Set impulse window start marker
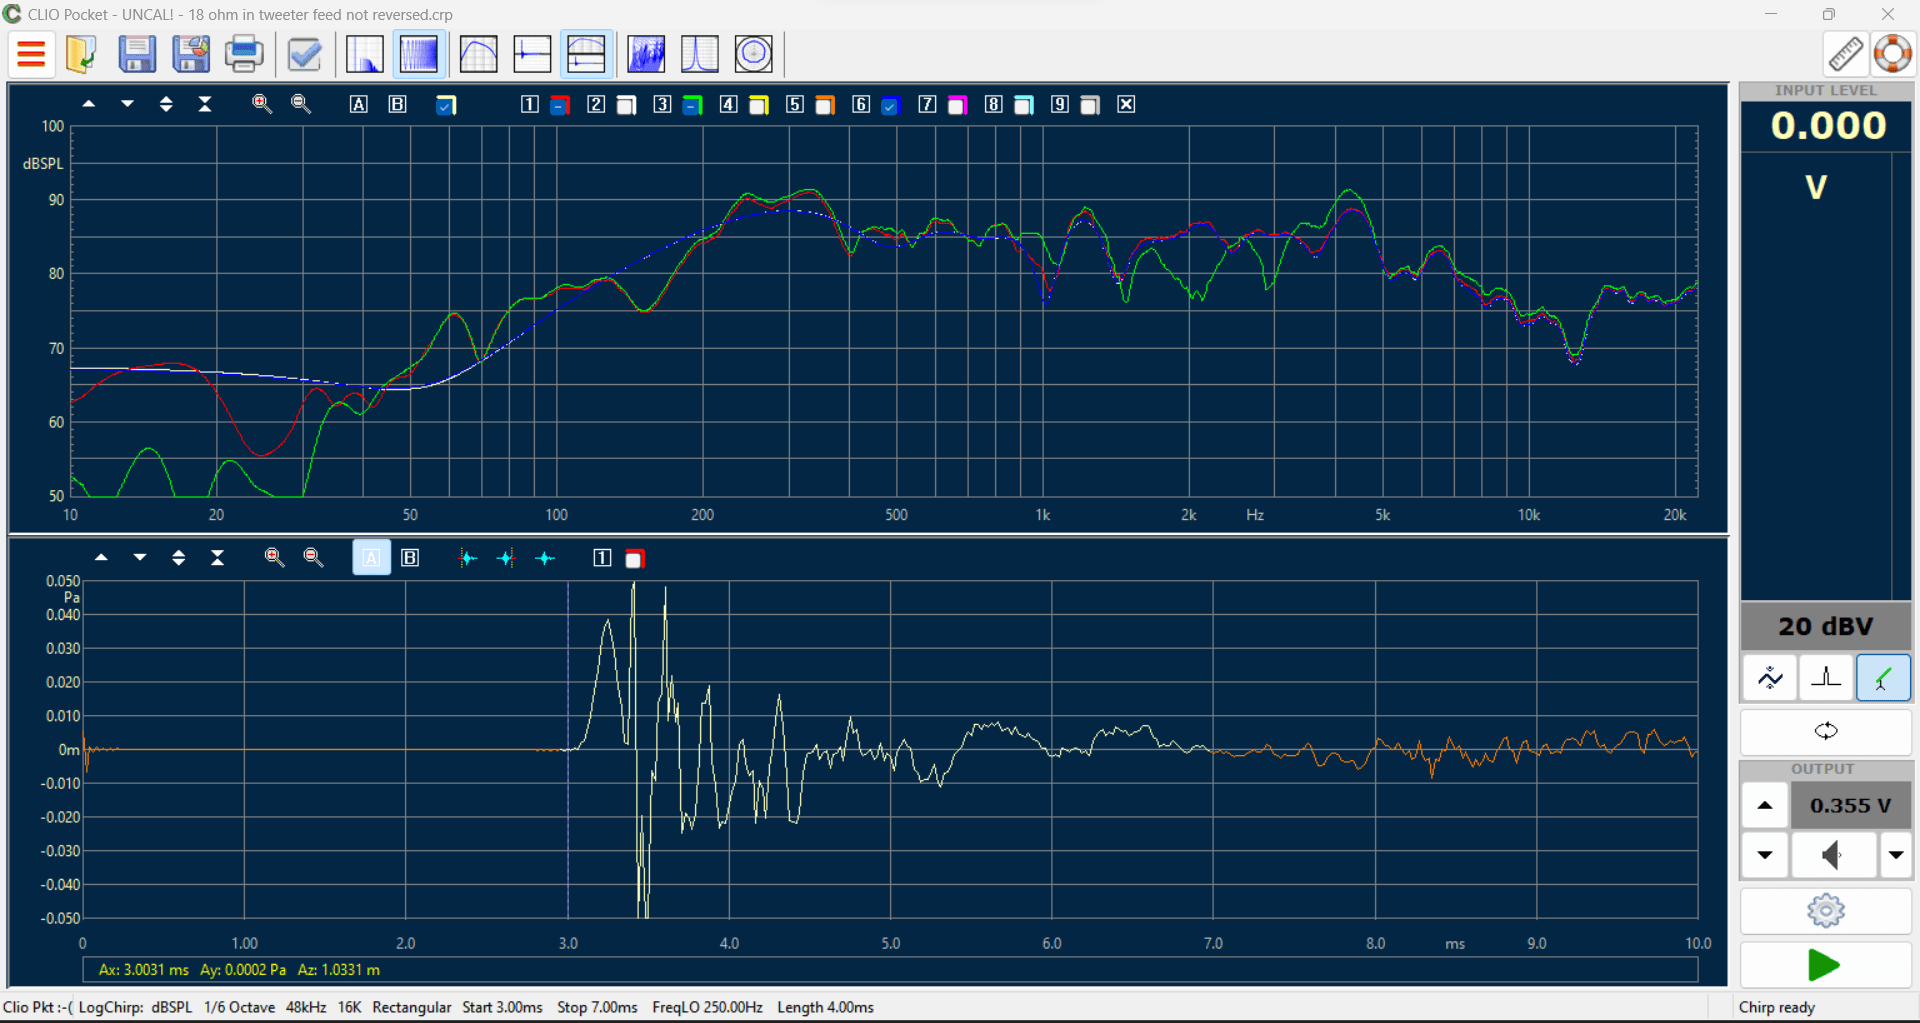 (467, 558)
